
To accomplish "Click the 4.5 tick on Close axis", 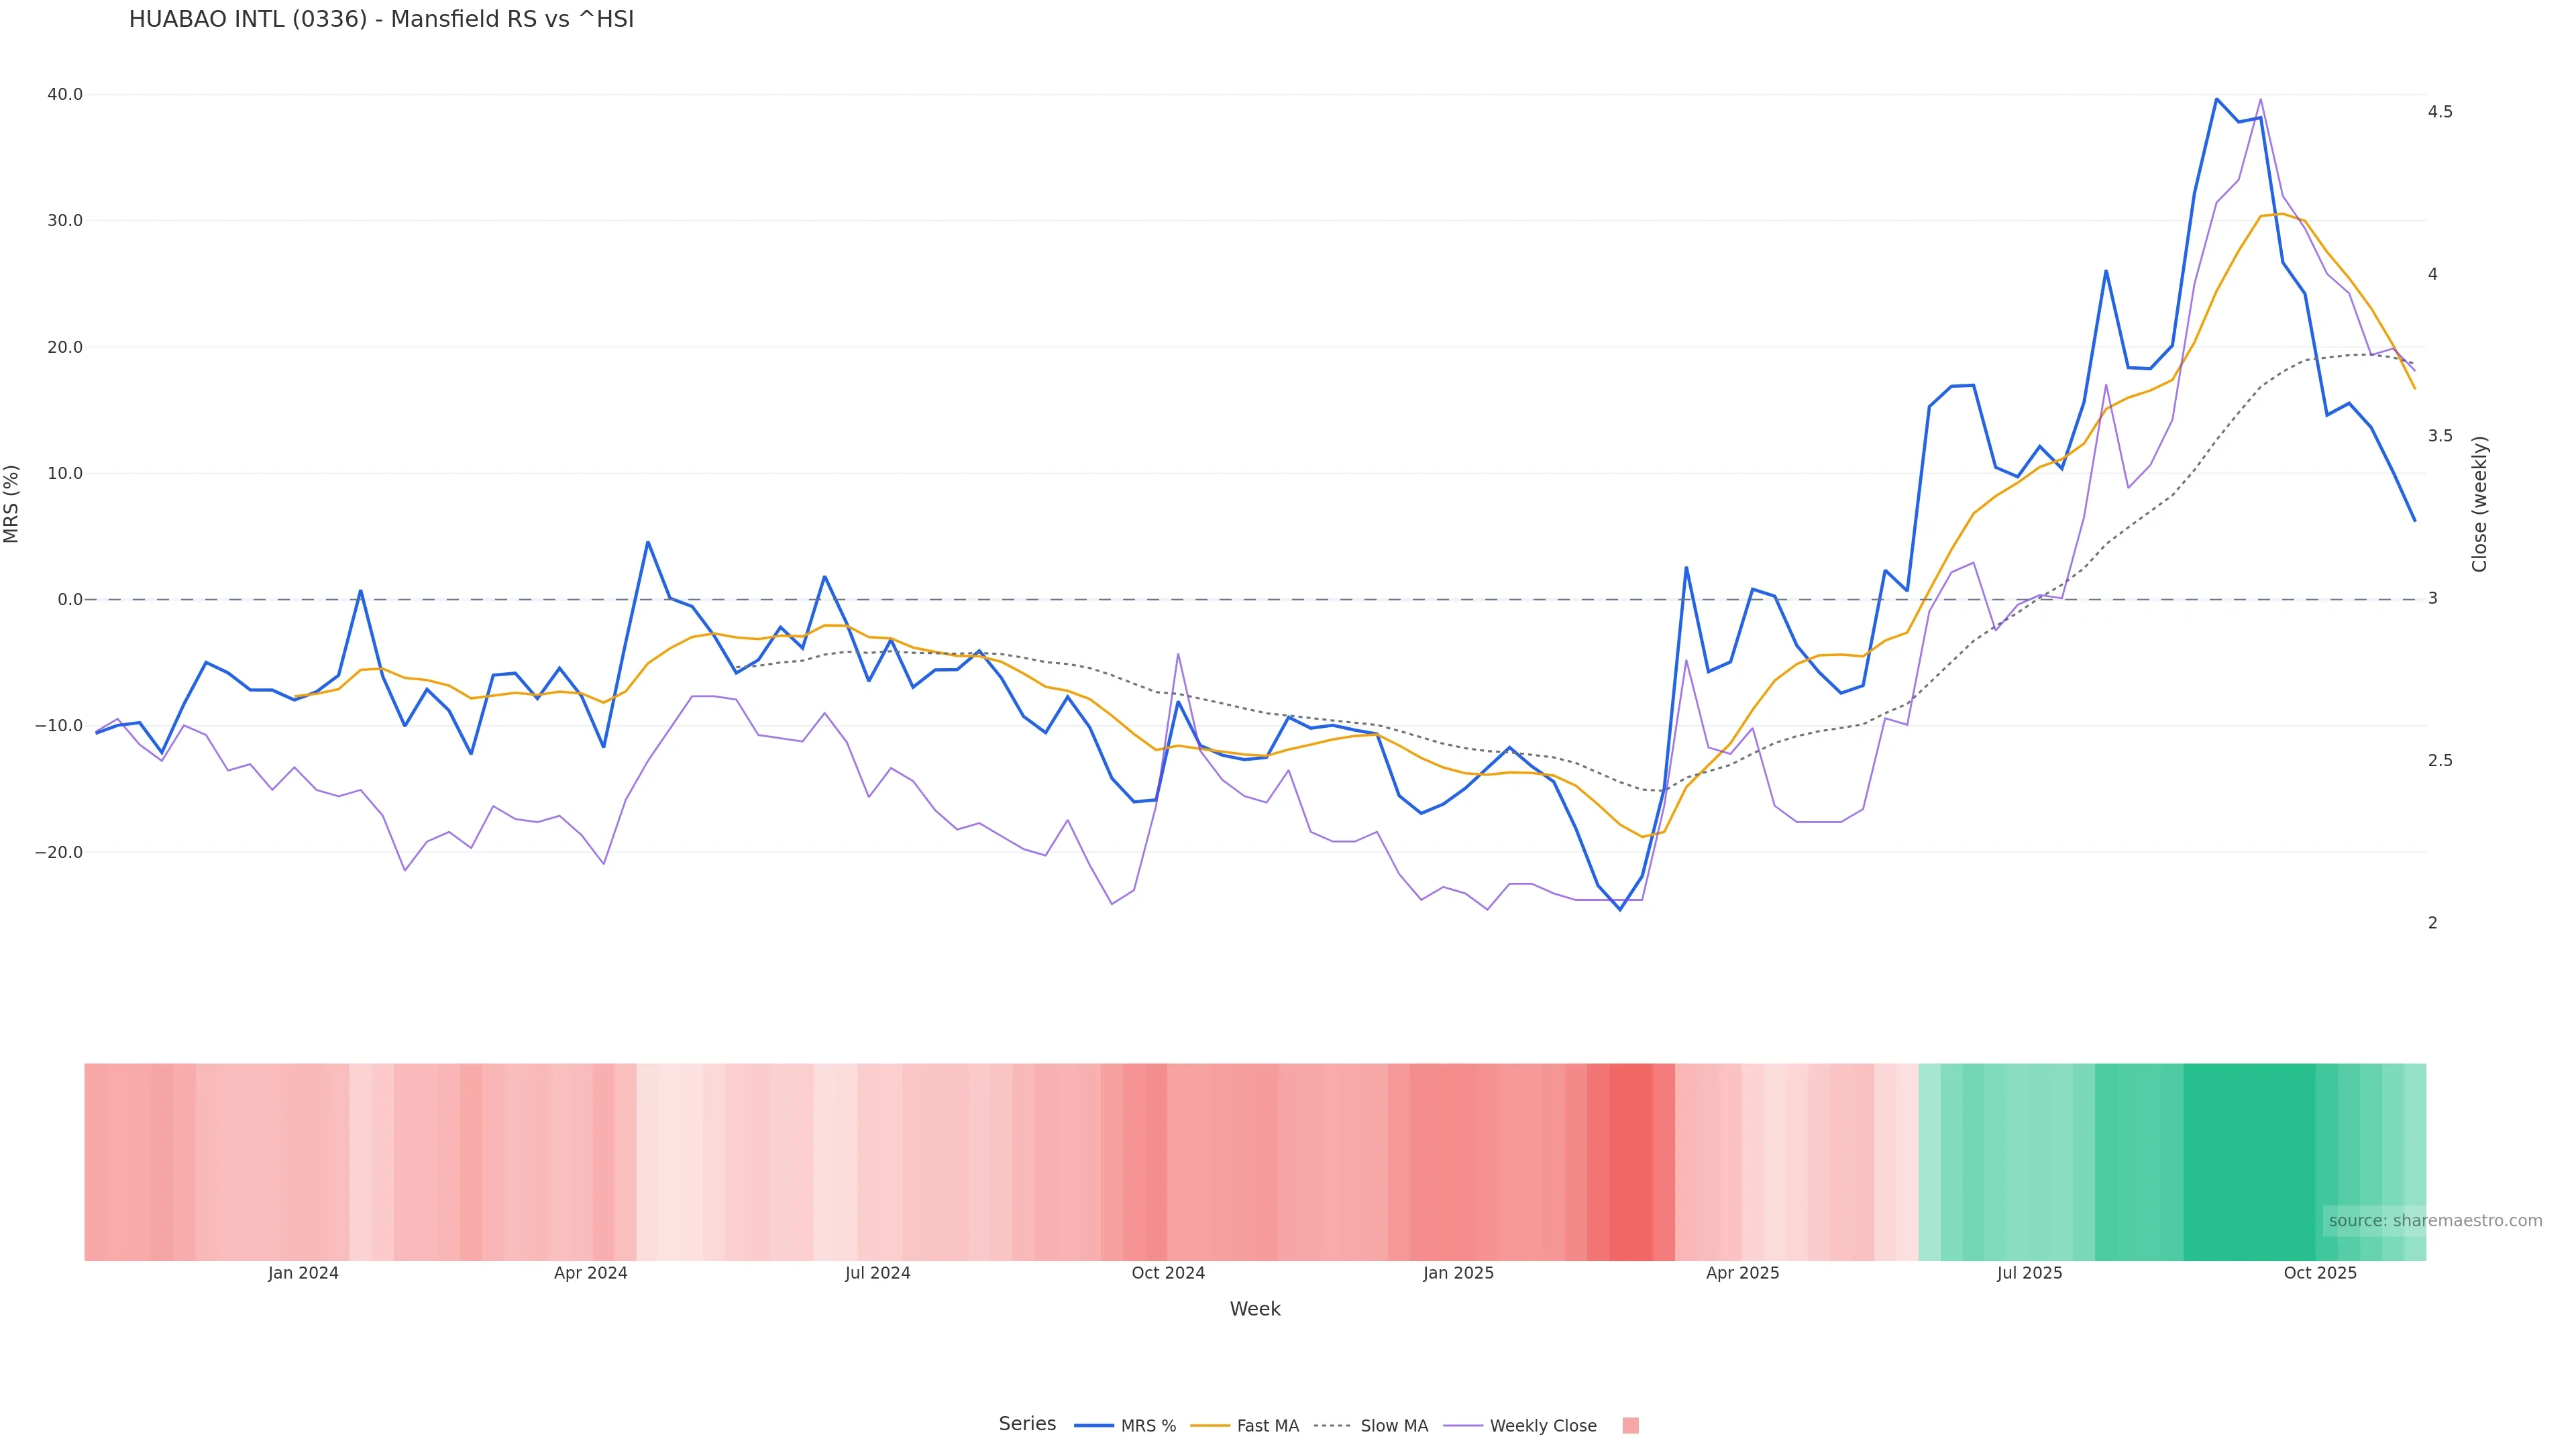I will pos(2440,112).
